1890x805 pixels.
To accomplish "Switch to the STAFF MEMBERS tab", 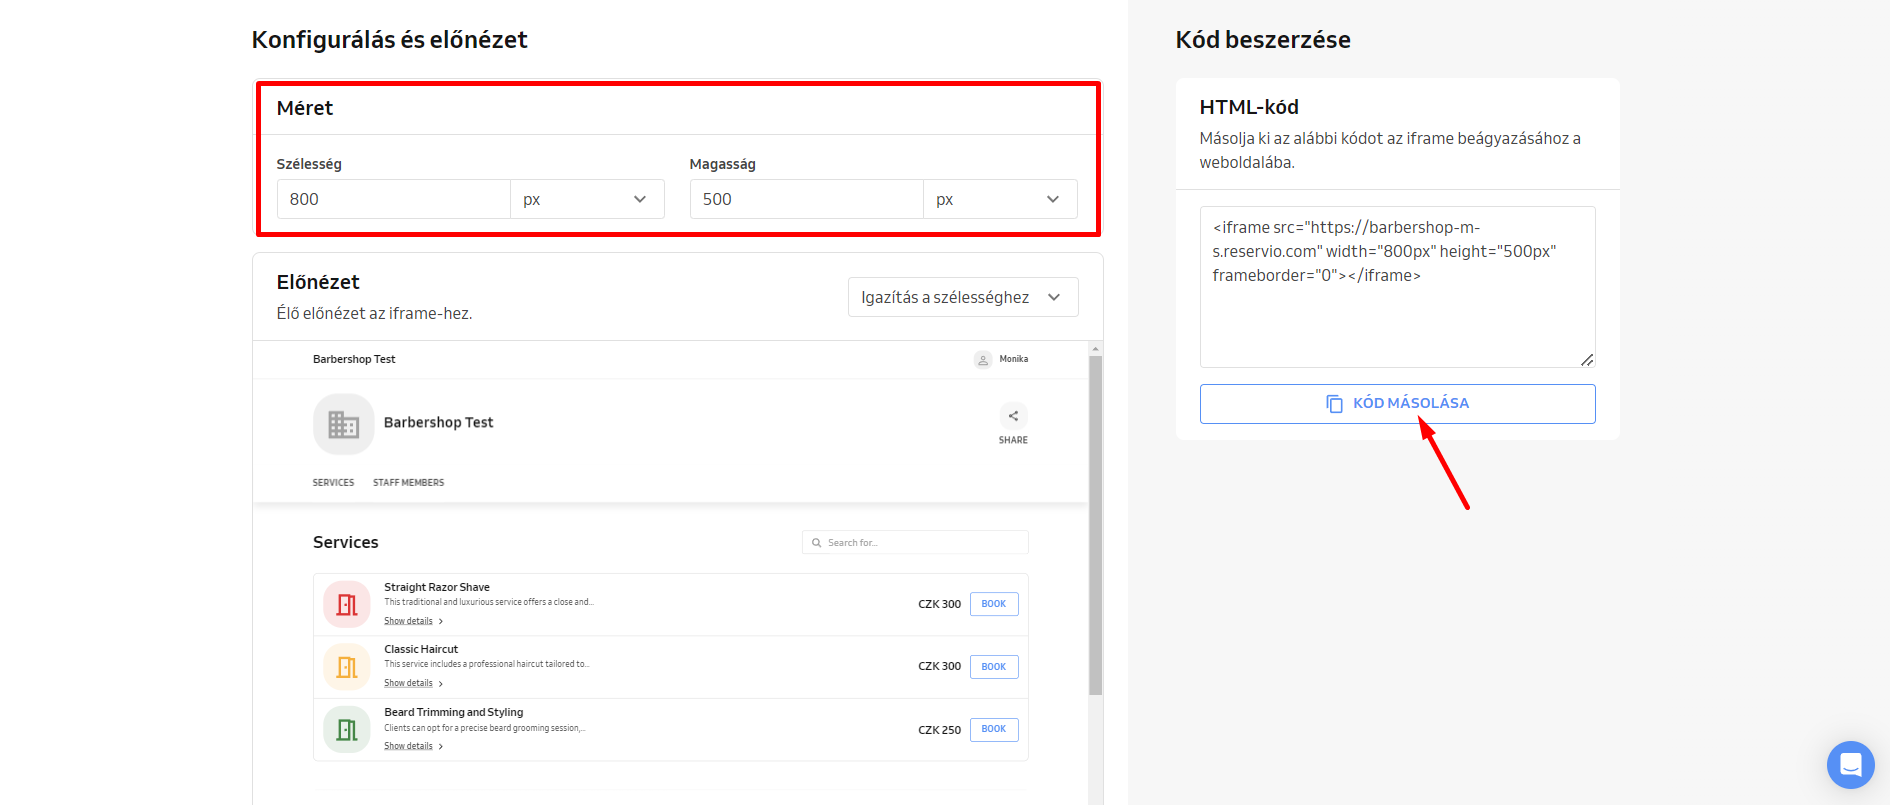I will (408, 483).
